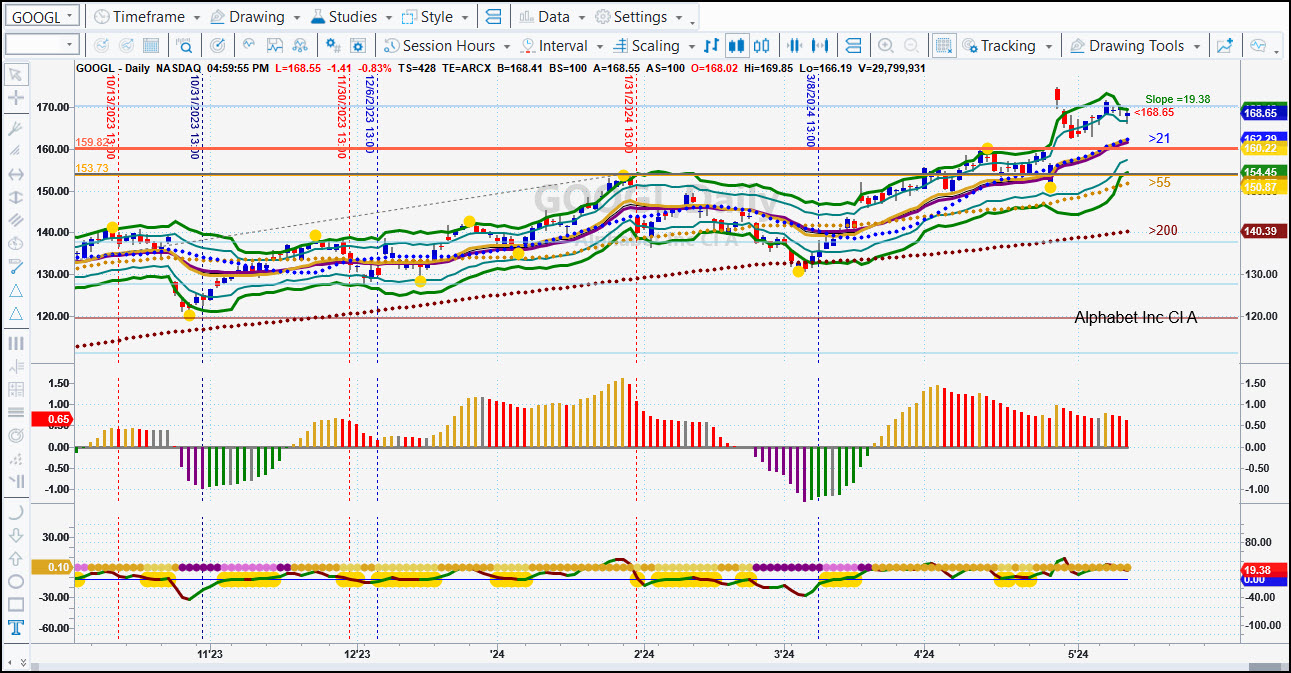This screenshot has width=1291, height=673.
Task: Select the text T drawing tool
Action: pyautogui.click(x=16, y=629)
